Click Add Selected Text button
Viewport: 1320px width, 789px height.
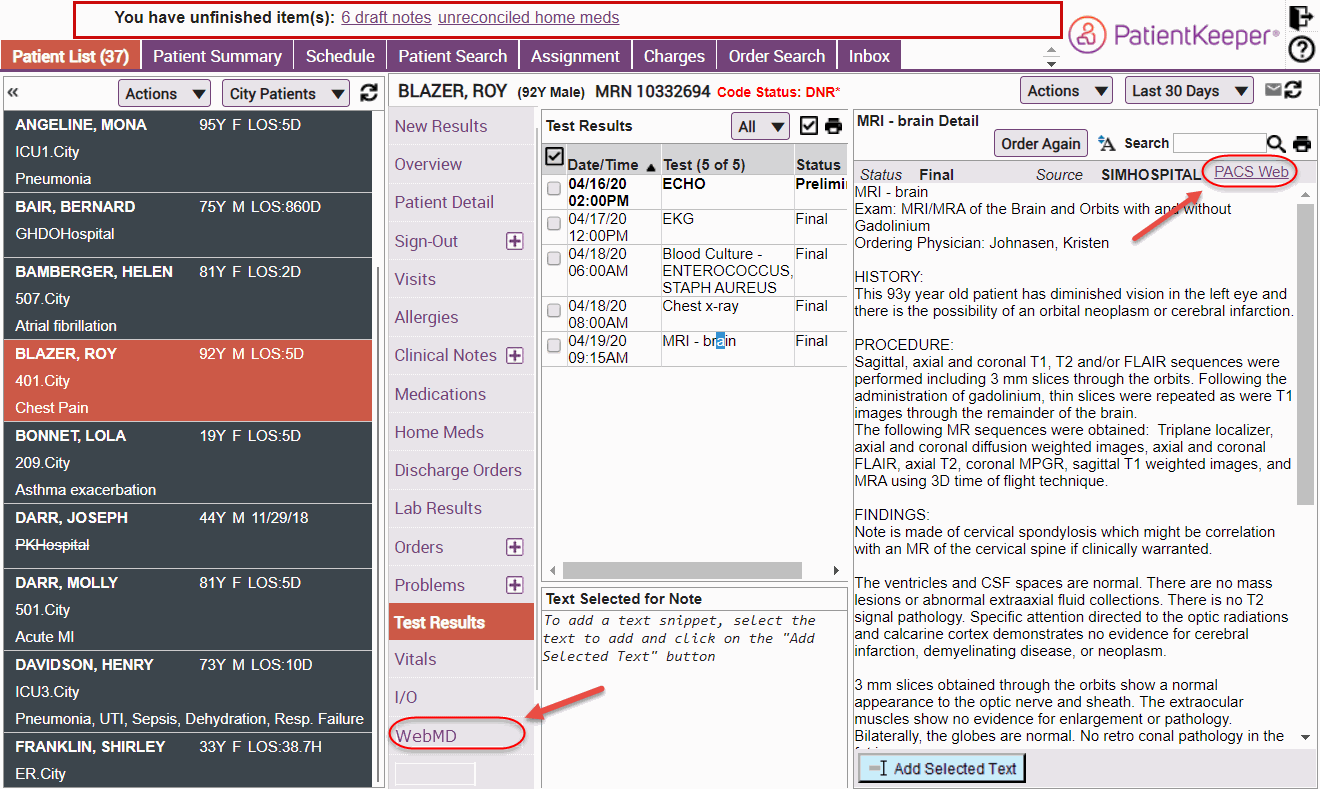[942, 768]
